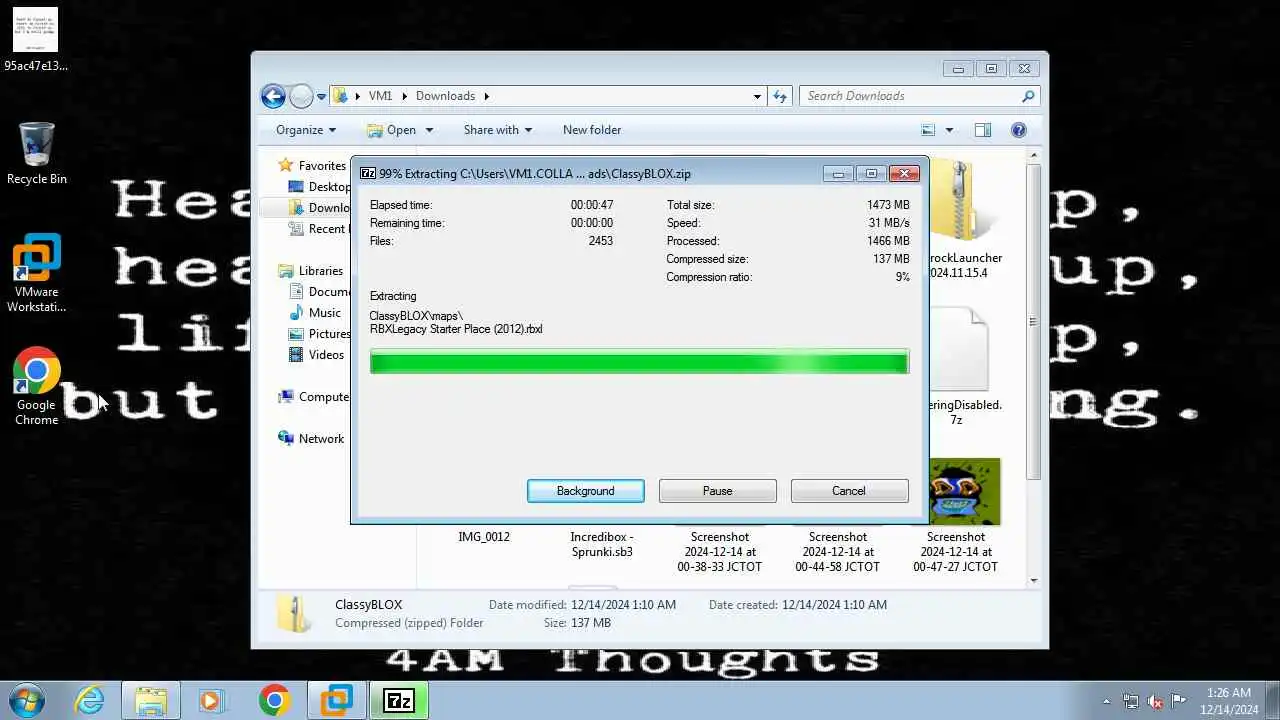Select Screenshot 00-38-33 JCTOT file
The width and height of the screenshot is (1280, 720).
[x=720, y=551]
